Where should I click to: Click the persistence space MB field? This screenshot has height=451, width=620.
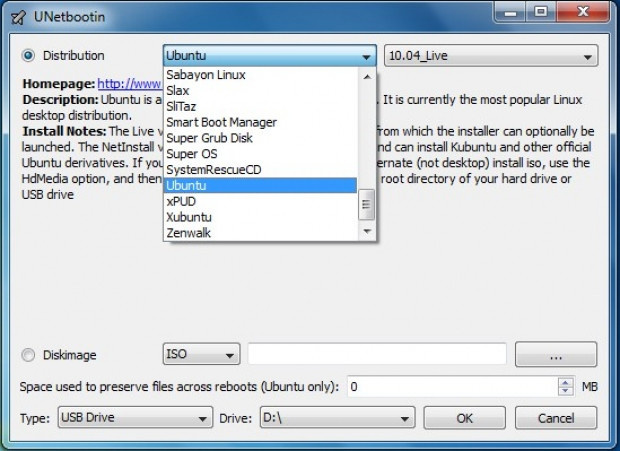point(453,387)
